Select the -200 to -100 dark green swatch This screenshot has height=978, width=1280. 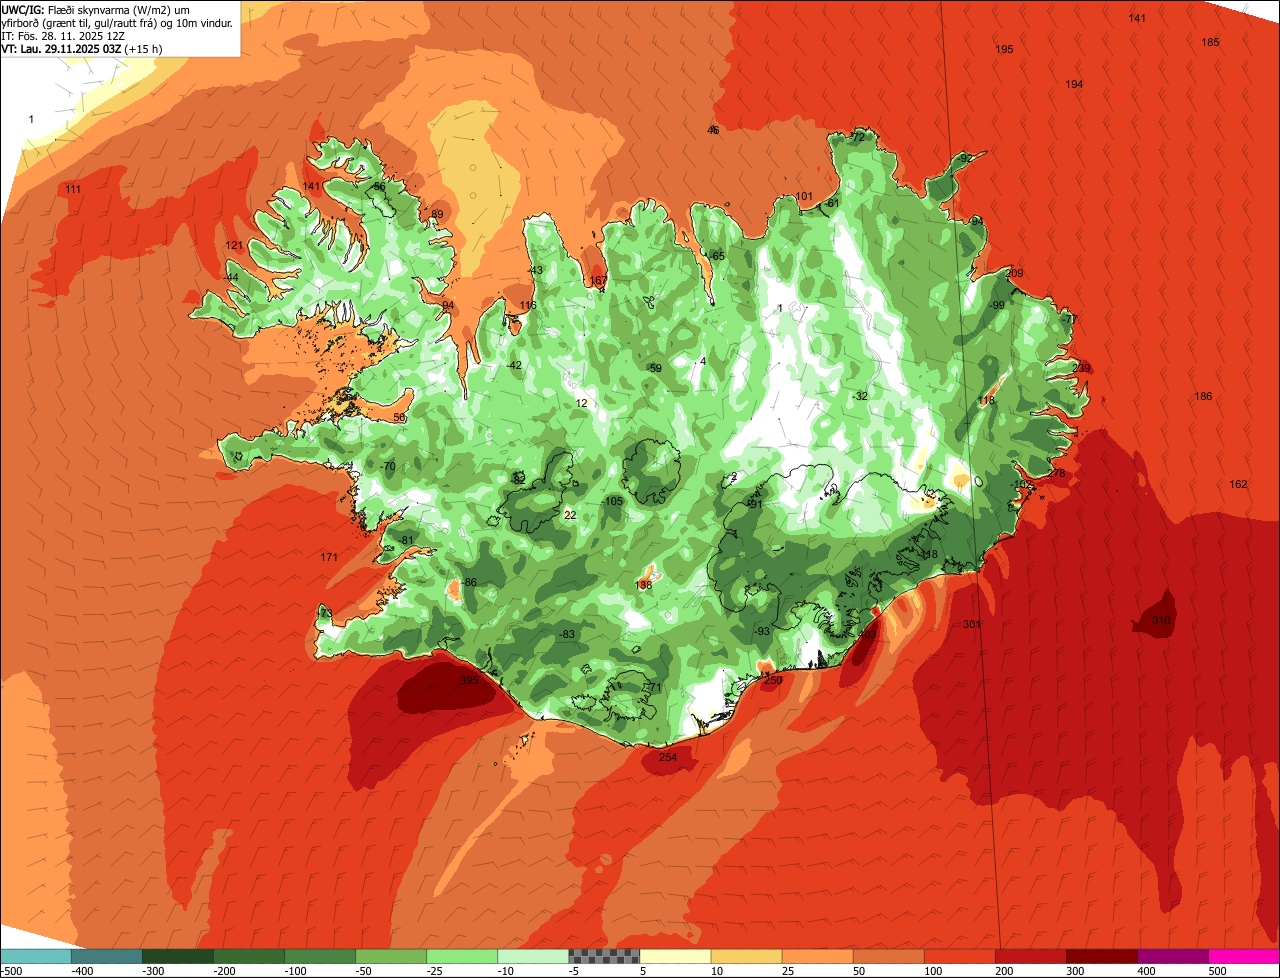coord(249,955)
